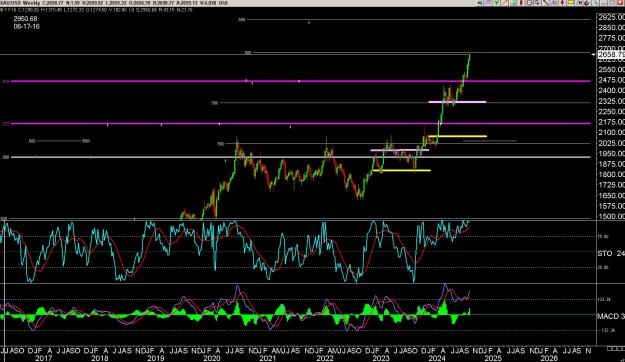
Task: Select the upper yellow line segment near 2075
Action: (458, 136)
